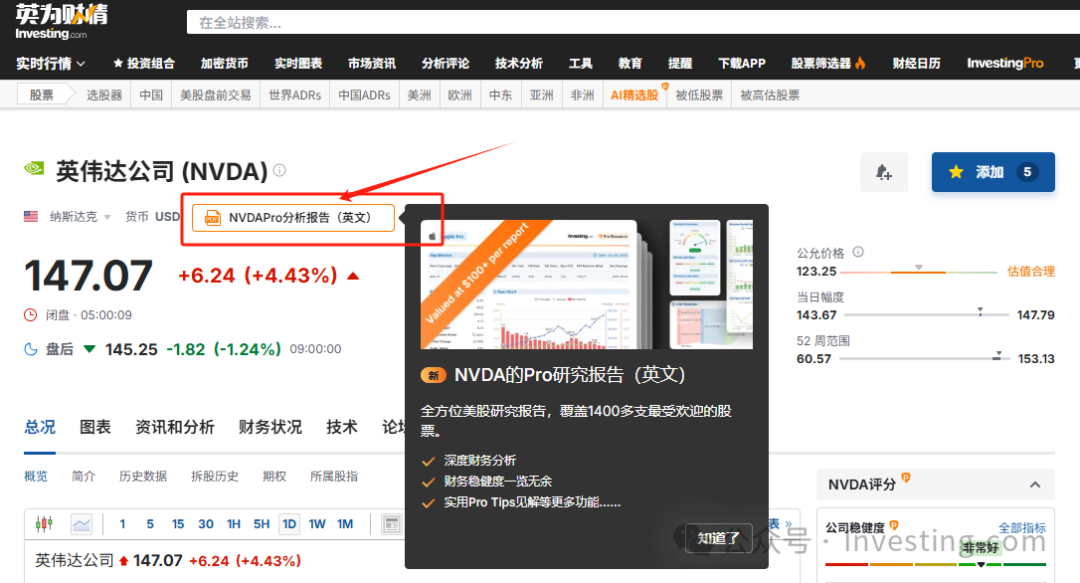1080x583 pixels.
Task: Open the 纳斯达克 exchange dropdown
Action: click(80, 217)
